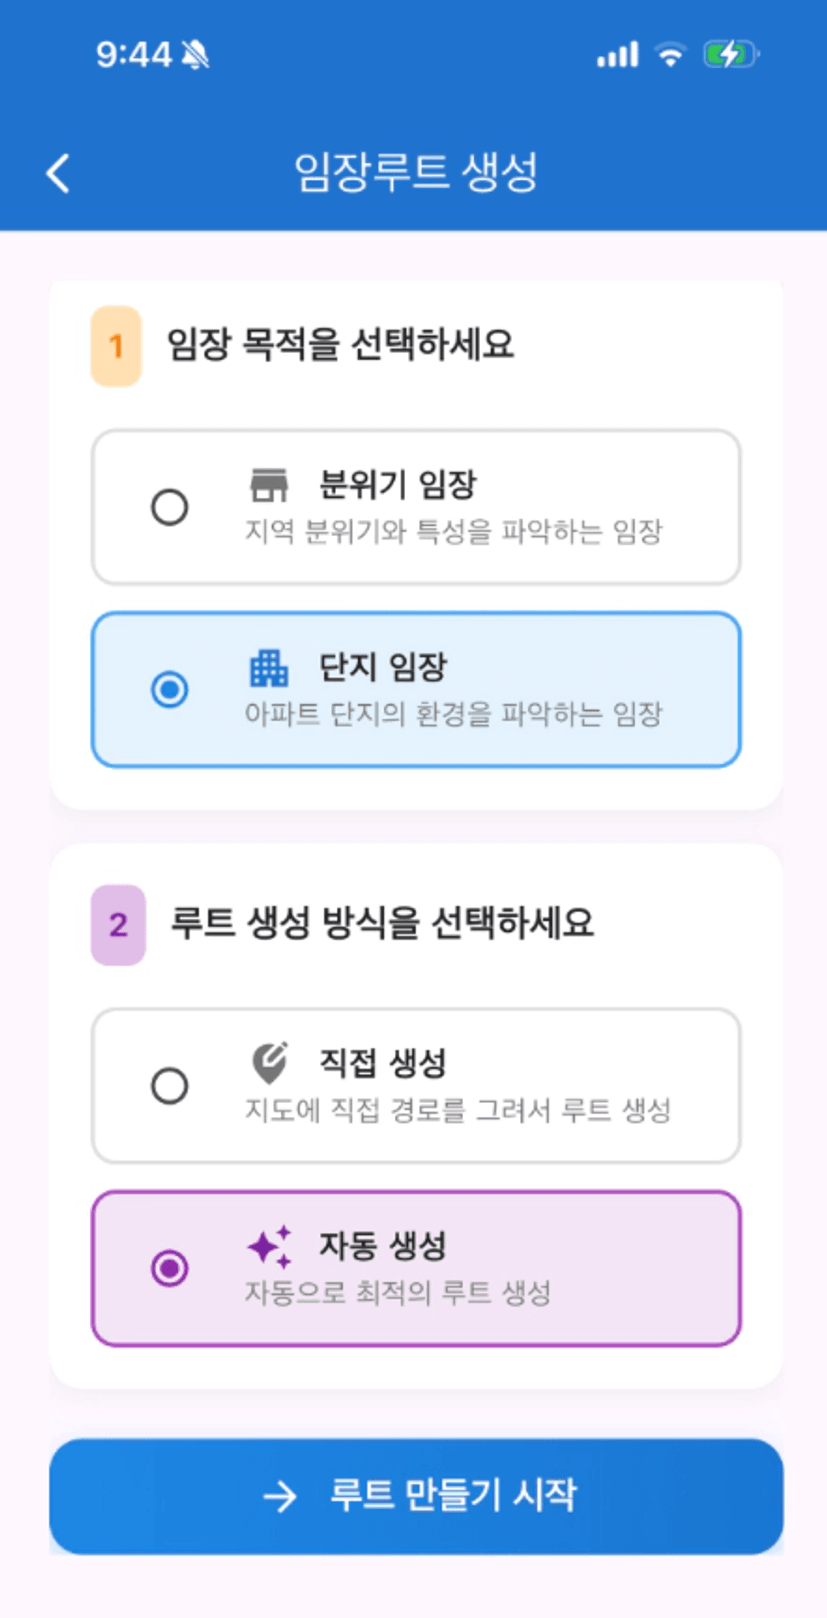Select the 단지 임장 radio button
Viewport: 827px width, 1618px height.
170,690
